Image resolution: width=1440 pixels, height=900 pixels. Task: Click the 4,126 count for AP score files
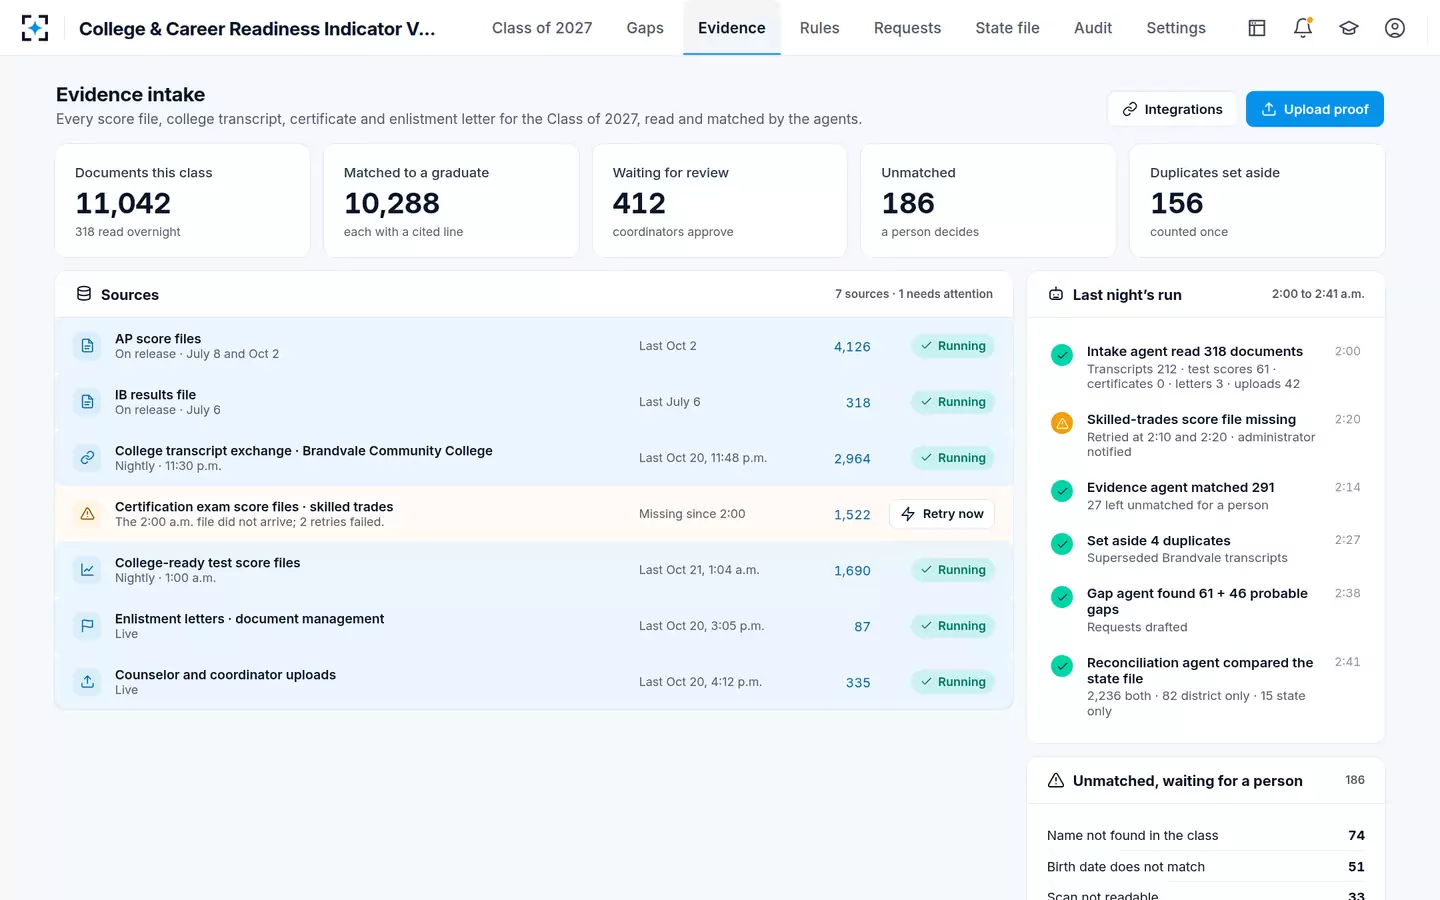[x=852, y=346]
